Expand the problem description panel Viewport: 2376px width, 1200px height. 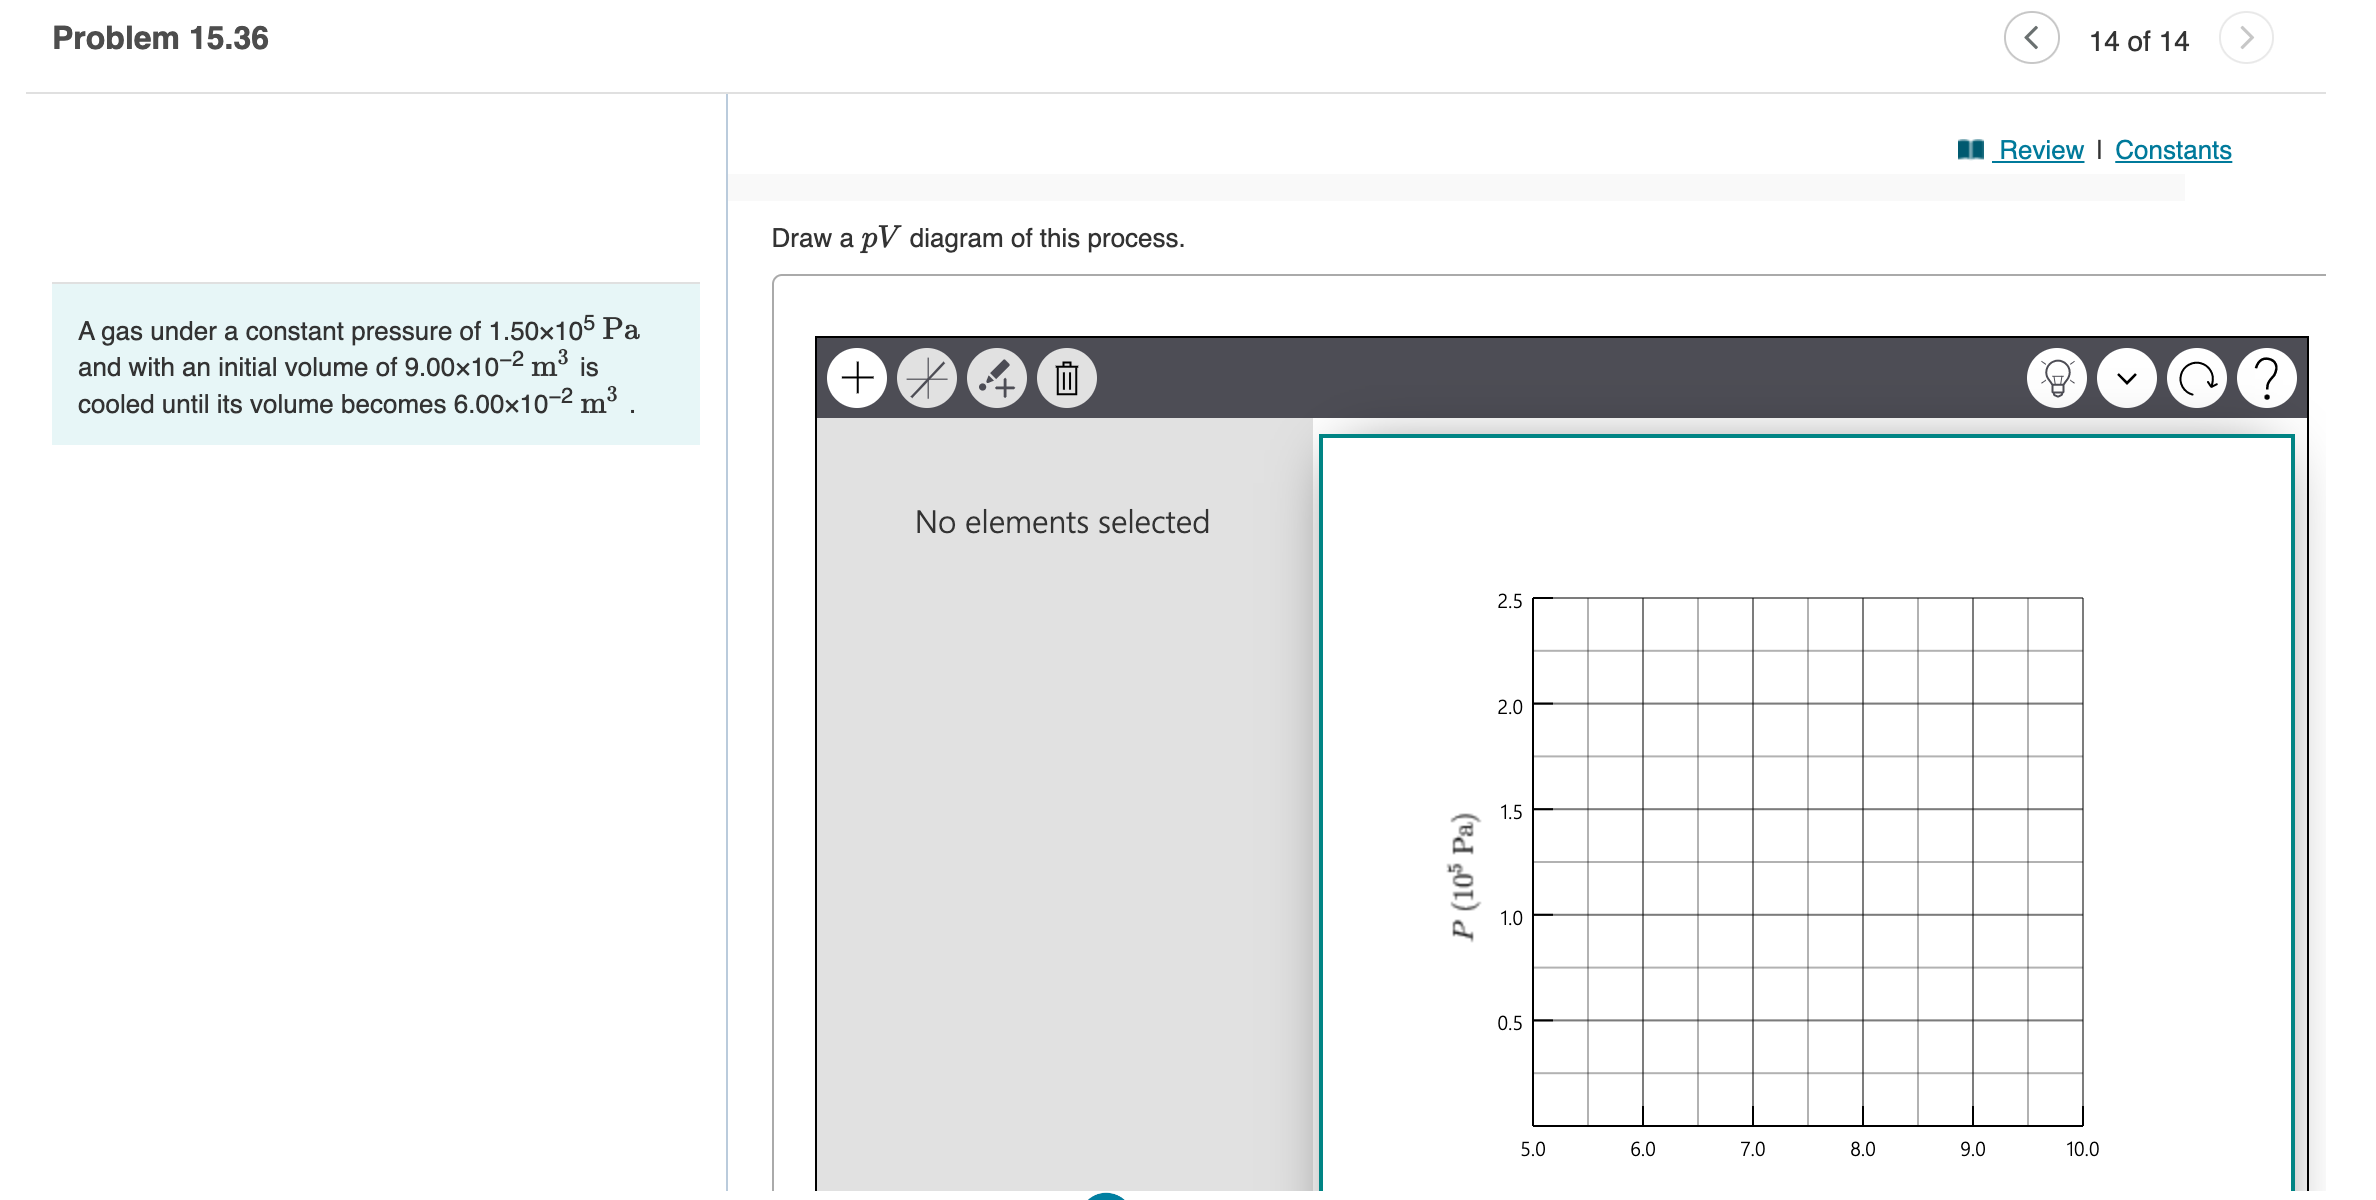point(375,365)
